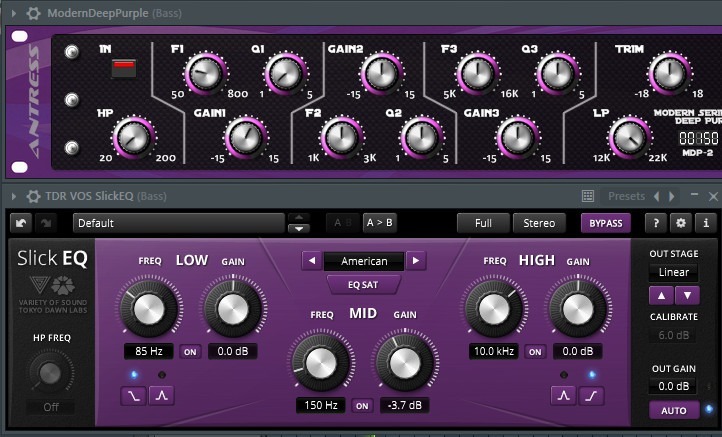
Task: Click the MID GAIN knob
Action: pos(405,363)
